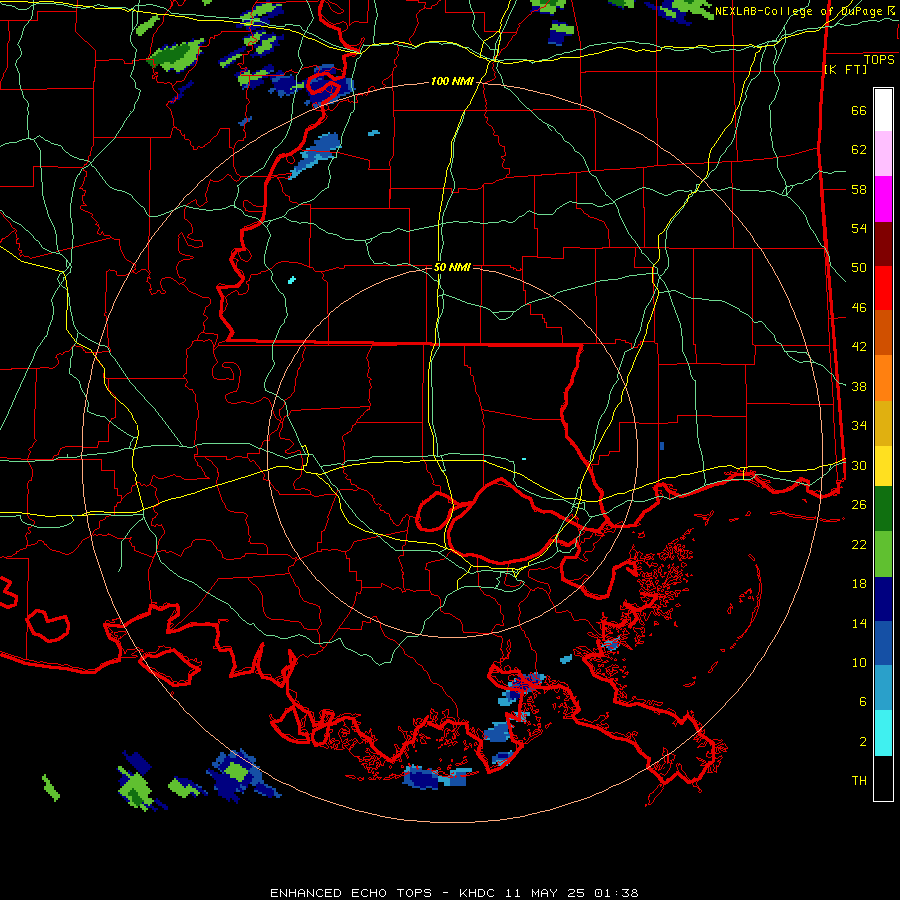900x900 pixels.
Task: Select the 54 scale label
Action: (x=859, y=228)
